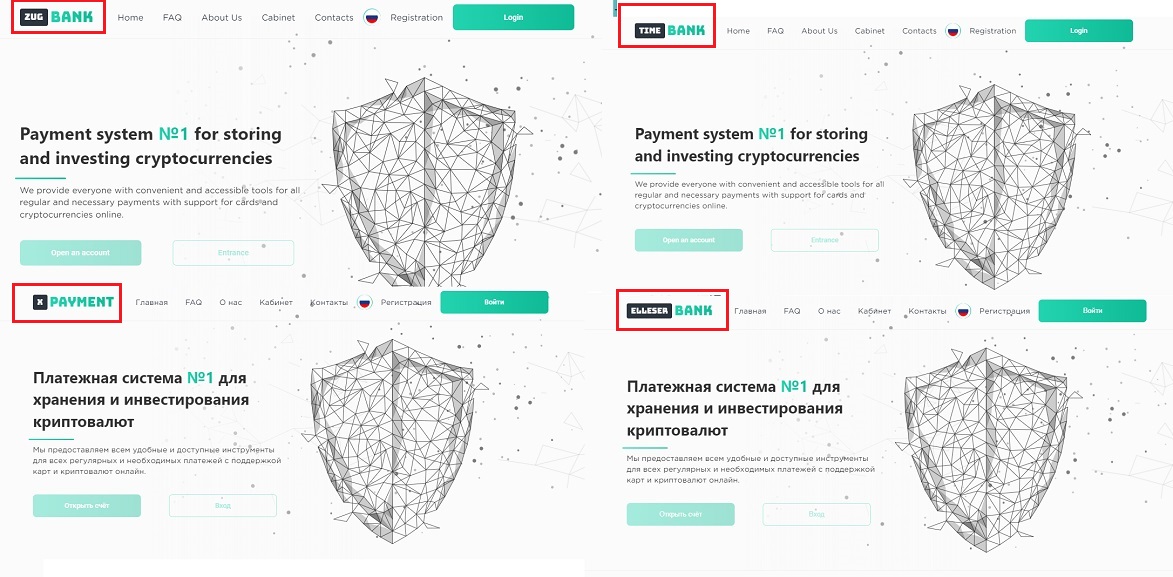
Task: Click the flag icon beside X PAYMENT Регистрация
Action: pos(364,302)
